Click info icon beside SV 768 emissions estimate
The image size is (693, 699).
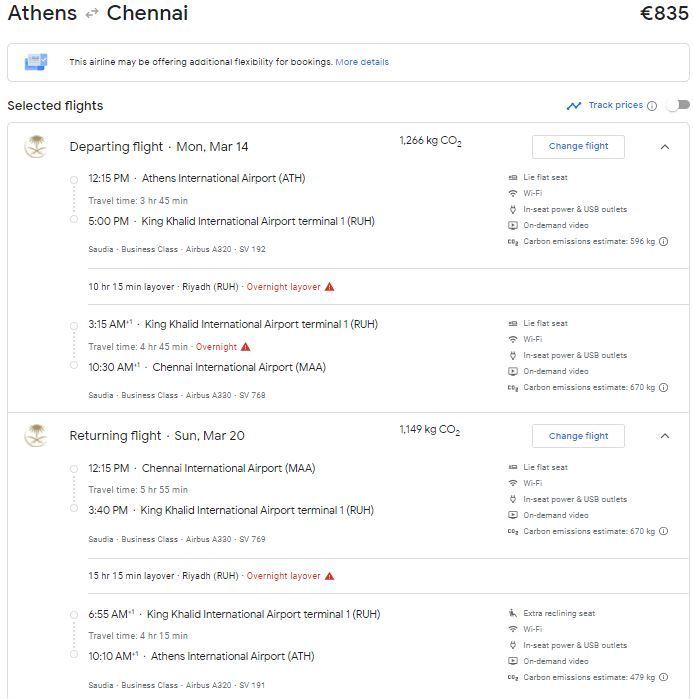tap(663, 388)
